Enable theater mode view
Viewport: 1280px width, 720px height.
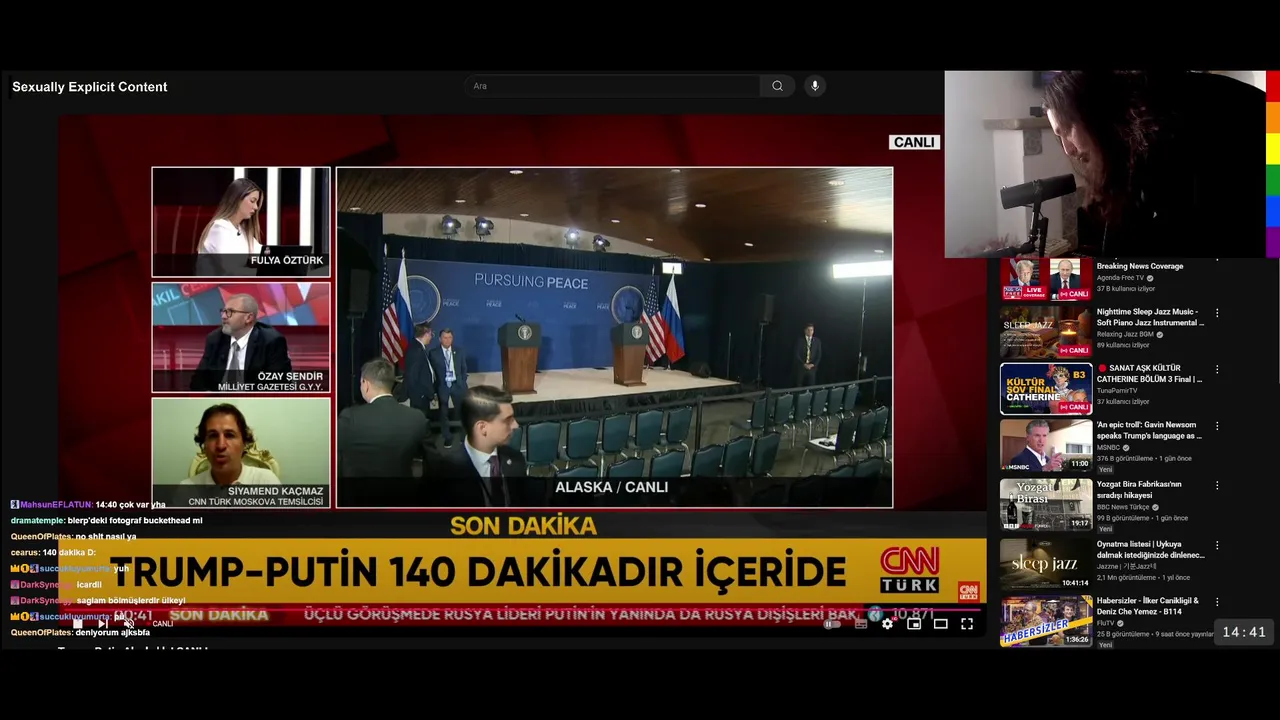coord(940,624)
